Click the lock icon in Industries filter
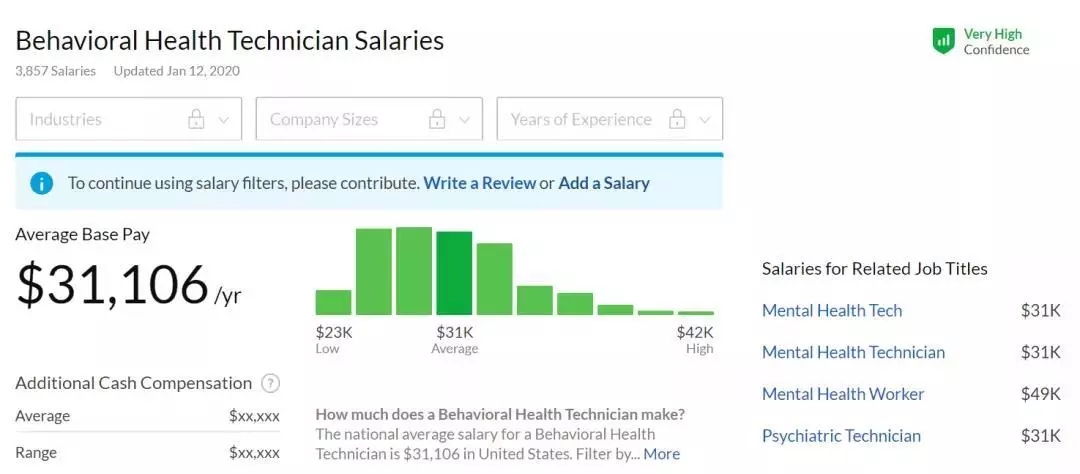Viewport: 1080px width, 474px height. [x=197, y=120]
